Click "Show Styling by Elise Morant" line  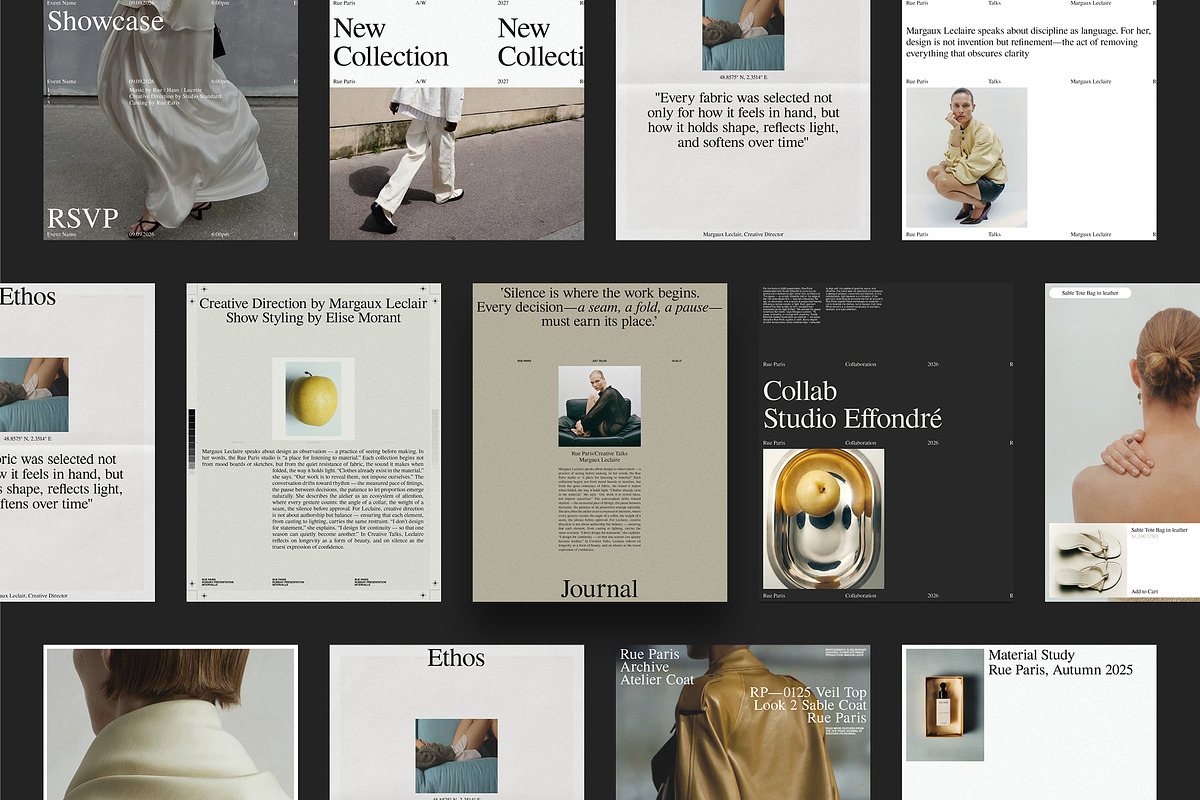pyautogui.click(x=313, y=318)
